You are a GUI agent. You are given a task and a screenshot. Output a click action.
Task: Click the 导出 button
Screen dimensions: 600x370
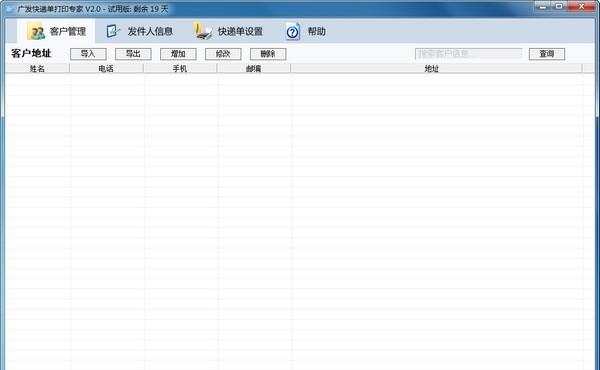click(133, 54)
